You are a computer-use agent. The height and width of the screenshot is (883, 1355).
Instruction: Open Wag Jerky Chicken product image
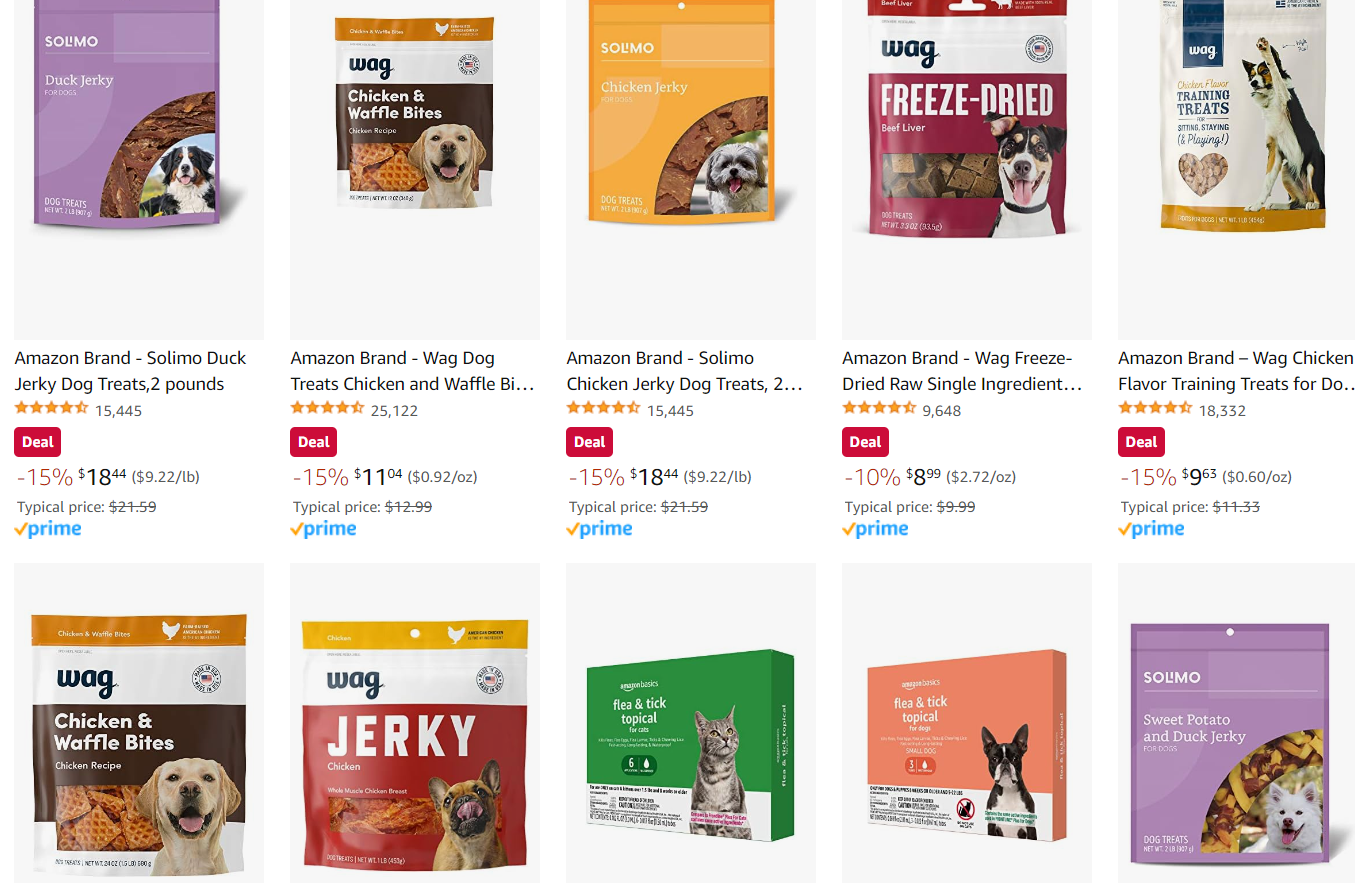click(415, 722)
